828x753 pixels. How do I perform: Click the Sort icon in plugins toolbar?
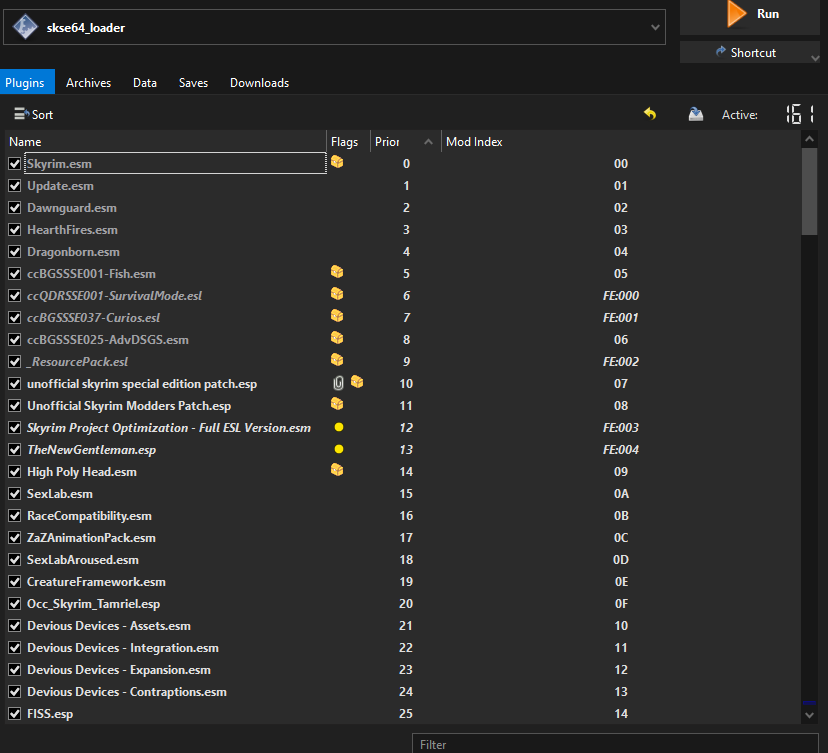click(21, 114)
